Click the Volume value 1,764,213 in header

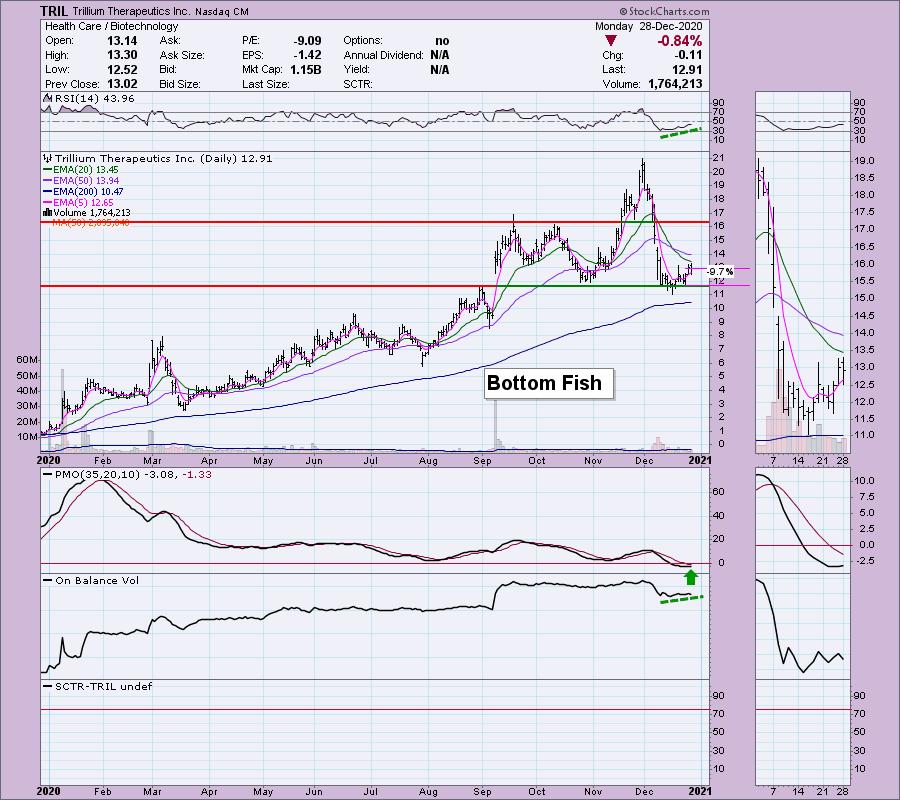click(x=675, y=84)
